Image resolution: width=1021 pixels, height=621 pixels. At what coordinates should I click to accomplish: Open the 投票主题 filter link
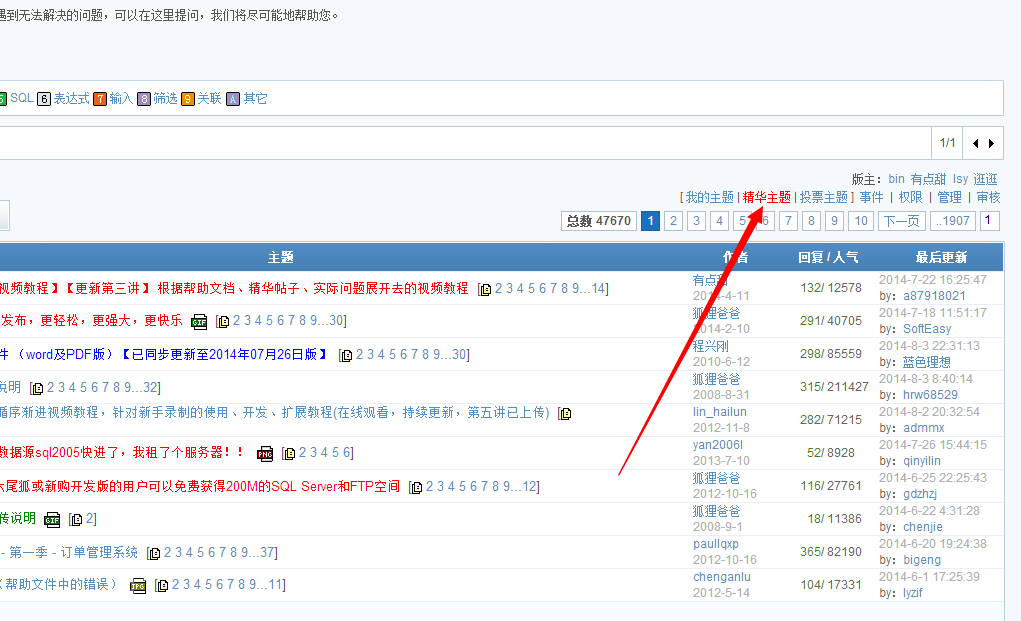(x=823, y=198)
